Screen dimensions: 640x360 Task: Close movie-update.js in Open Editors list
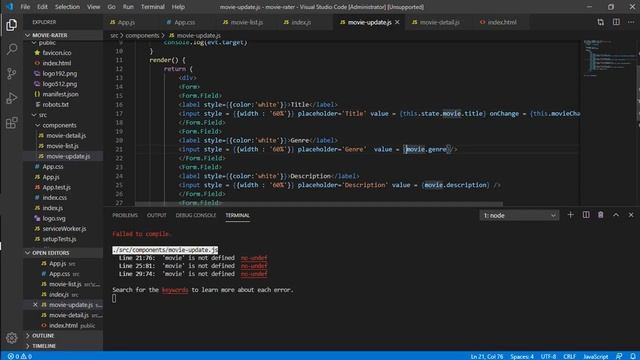click(x=35, y=304)
